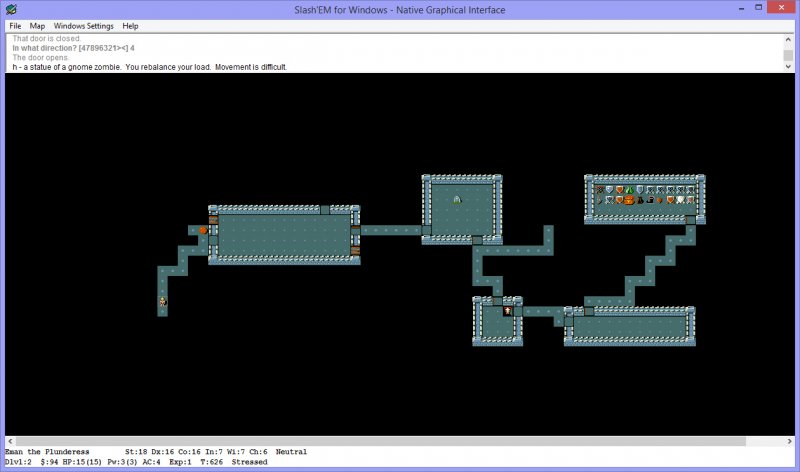800x472 pixels.
Task: Select the green cloak in the shop
Action: pos(630,189)
